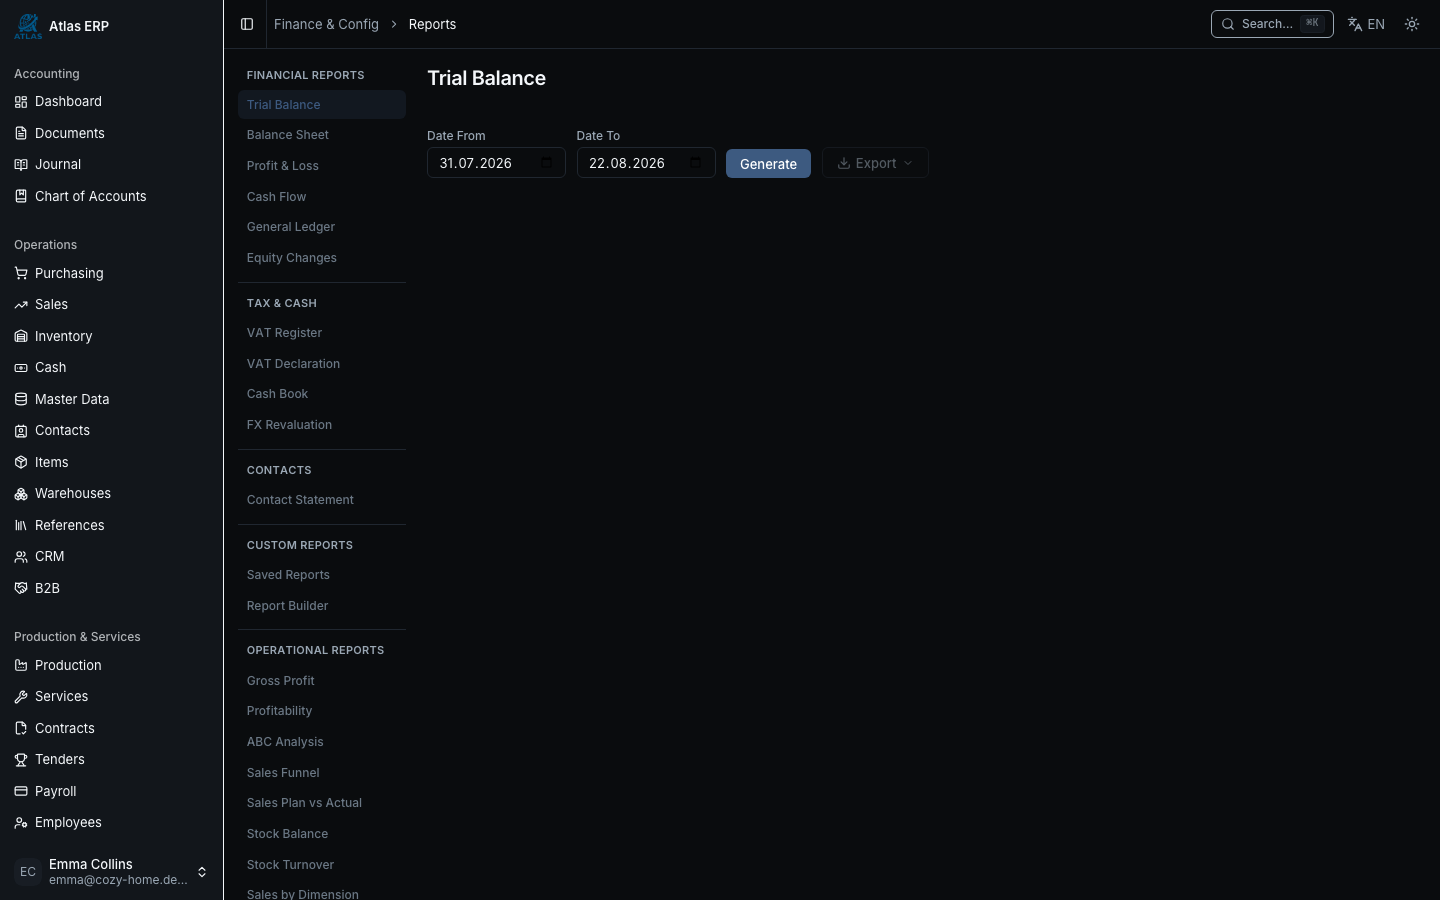Image resolution: width=1440 pixels, height=900 pixels.
Task: Expand Emma Collins user menu
Action: point(111,872)
